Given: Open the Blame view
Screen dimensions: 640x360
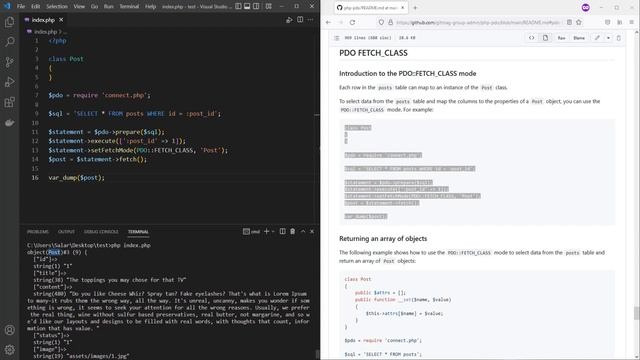Looking at the screenshot, I should pyautogui.click(x=579, y=38).
